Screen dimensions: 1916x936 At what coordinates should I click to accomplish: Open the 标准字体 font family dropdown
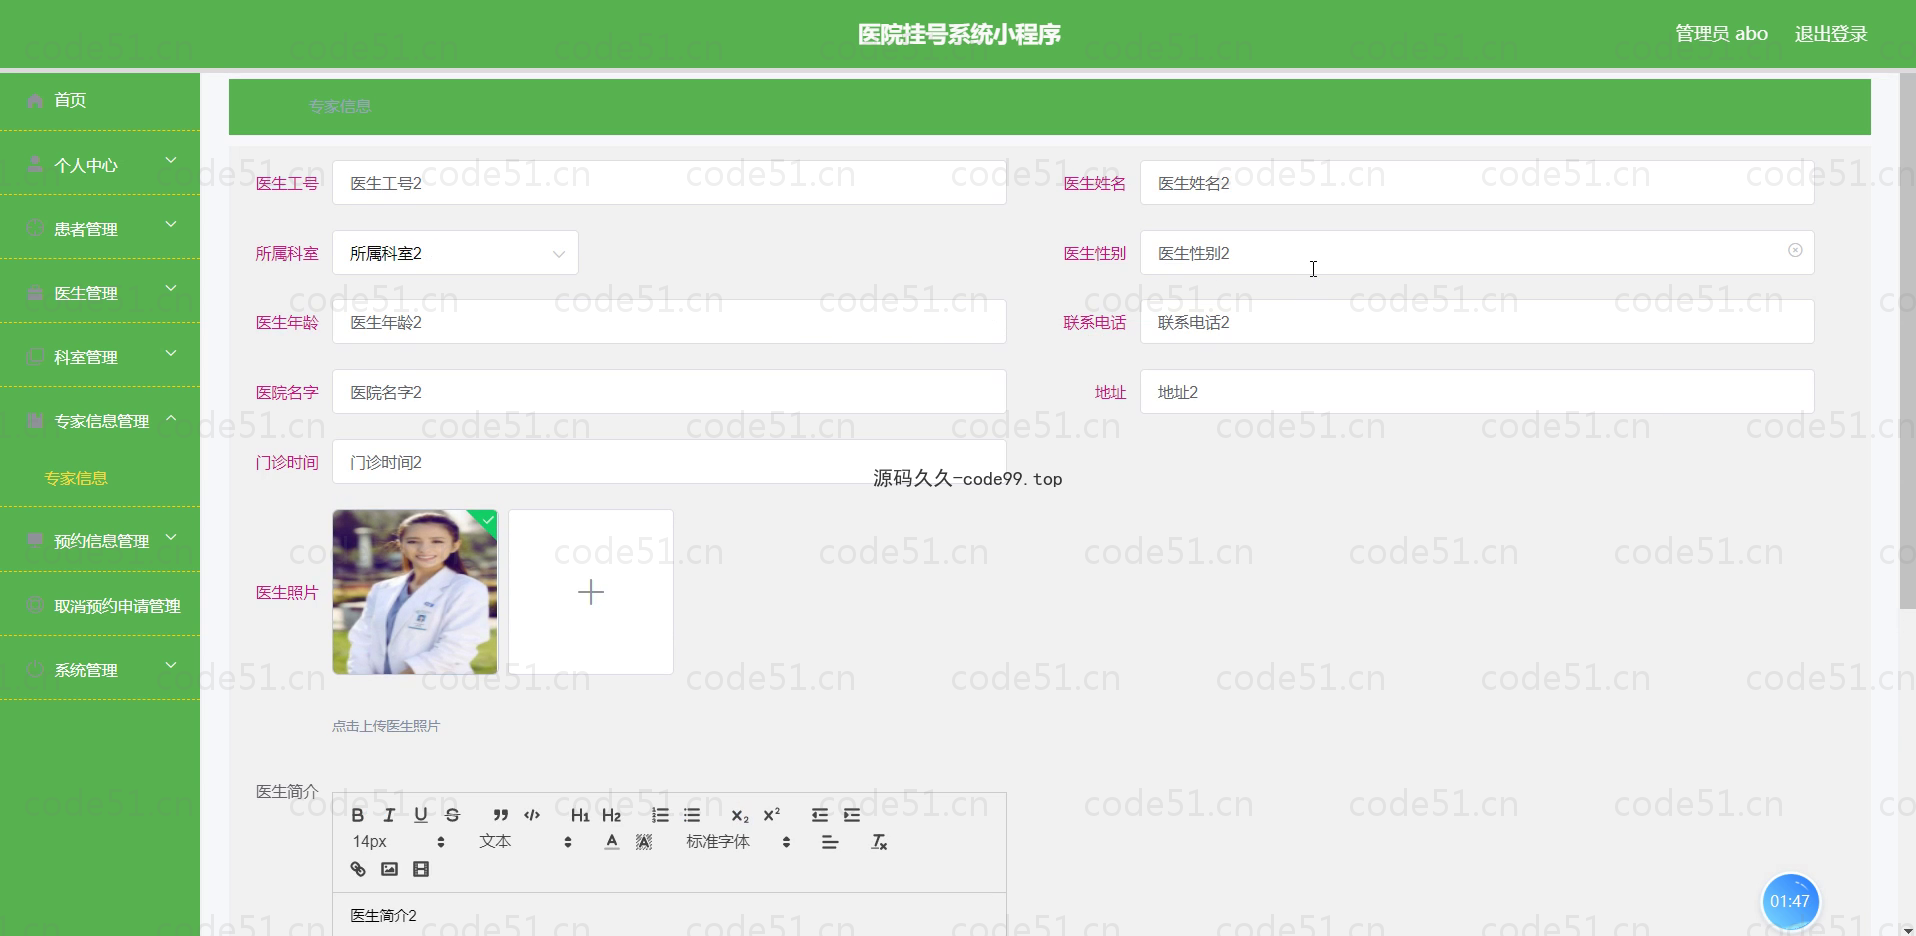point(738,842)
